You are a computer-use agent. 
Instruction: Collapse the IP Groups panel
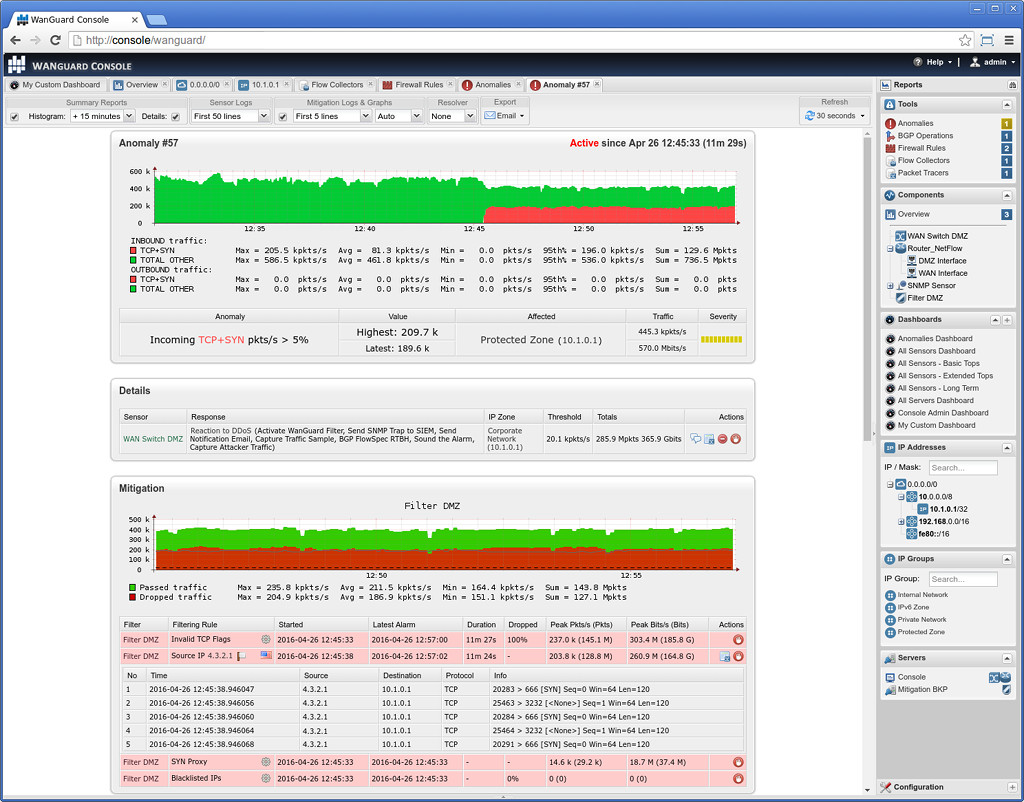click(x=1007, y=559)
